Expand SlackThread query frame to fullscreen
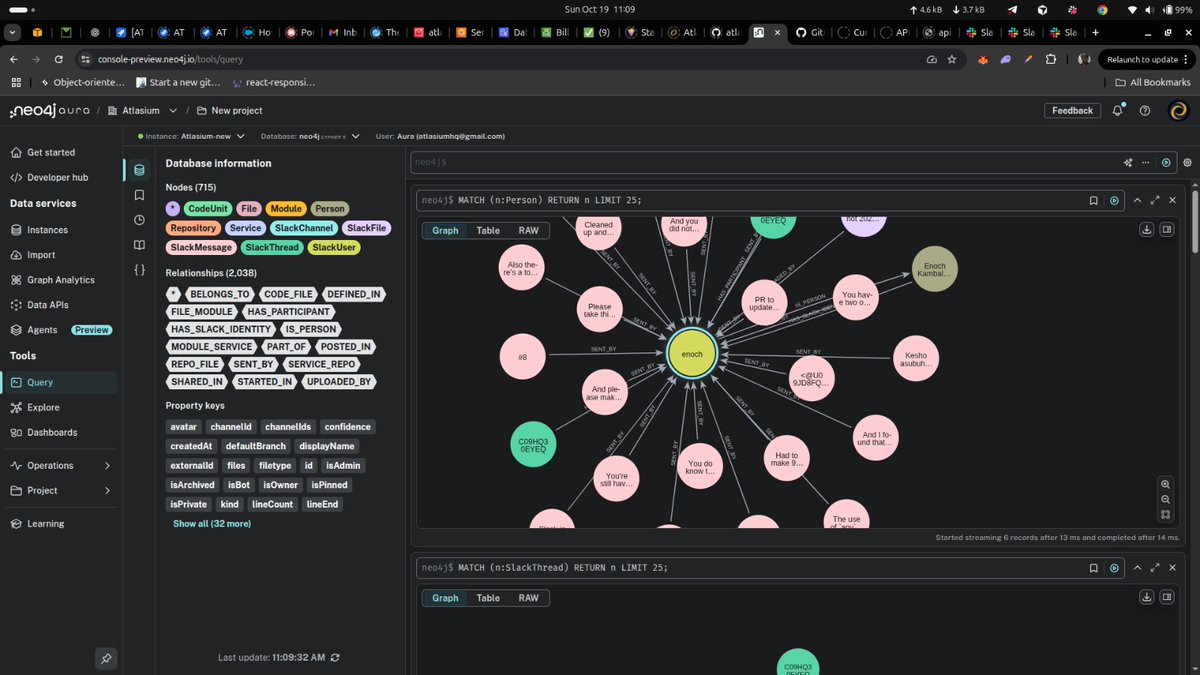This screenshot has height=675, width=1200. point(1155,568)
